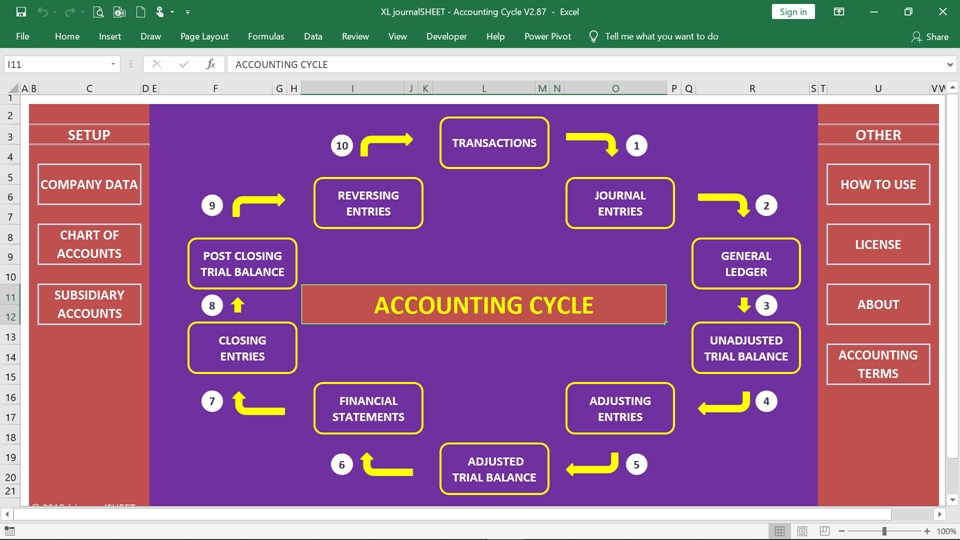Open CHART OF ACCOUNTS button
This screenshot has height=540, width=960.
(x=89, y=244)
